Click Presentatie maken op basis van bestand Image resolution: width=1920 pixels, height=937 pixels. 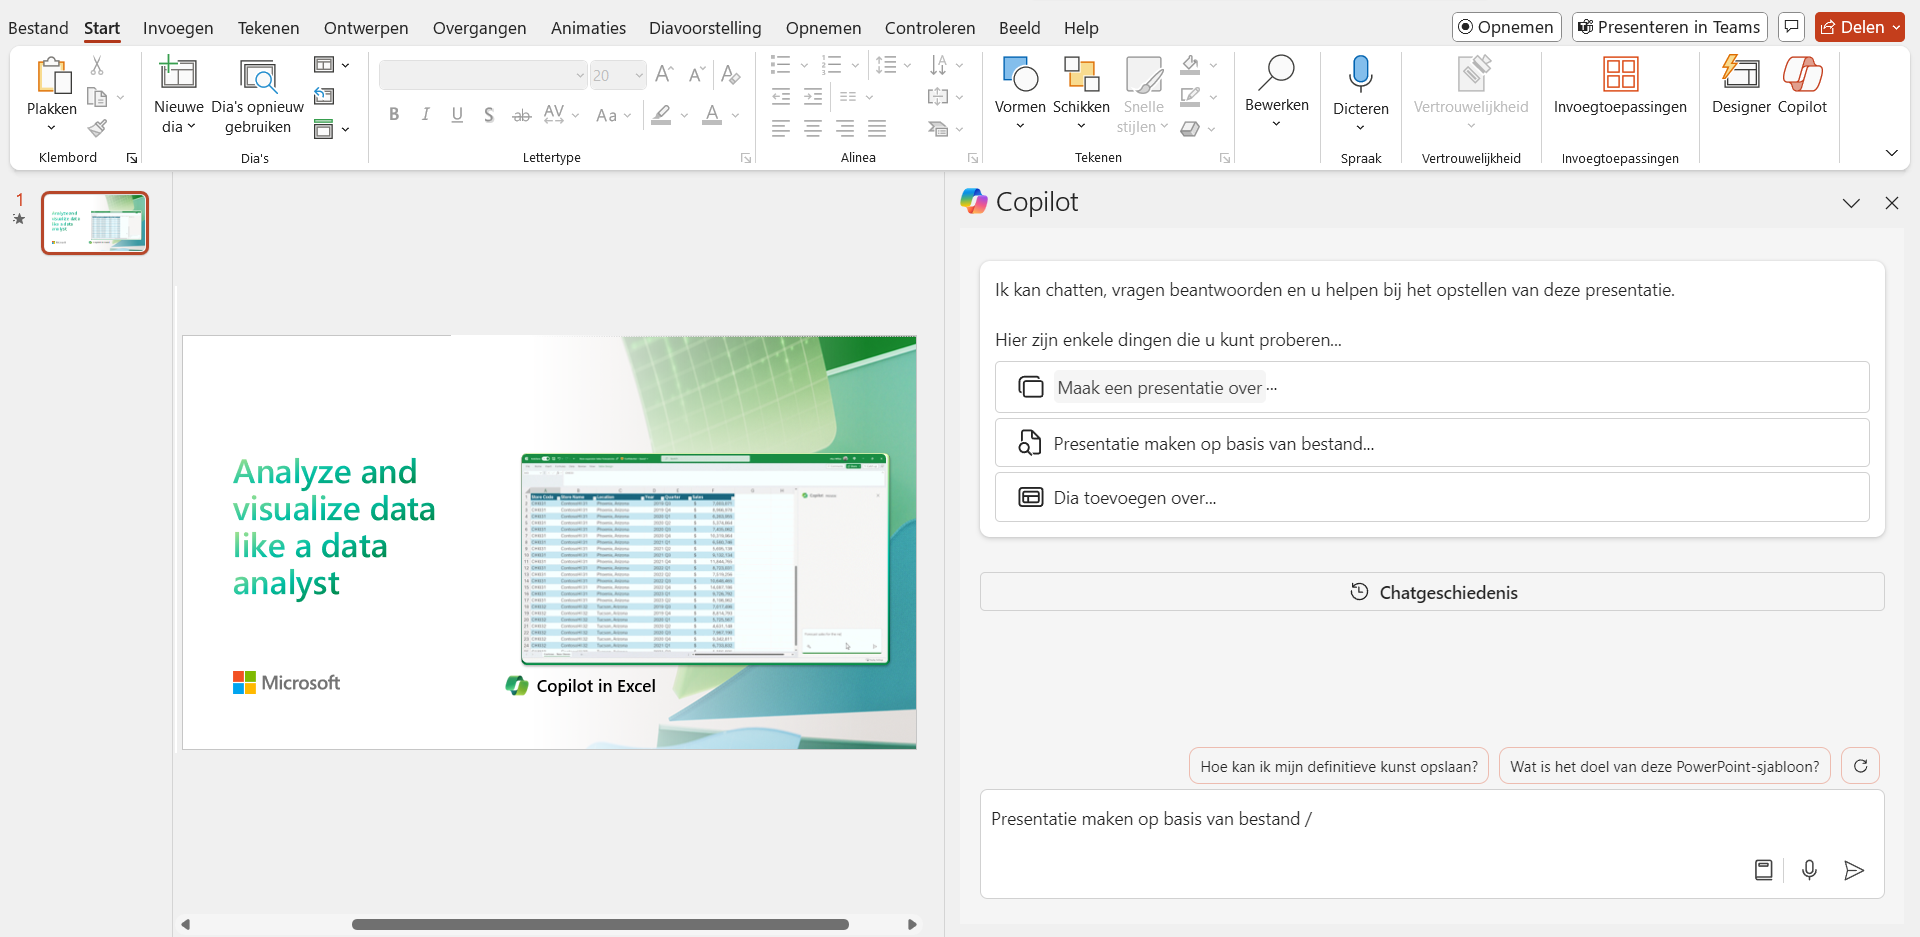coord(1432,443)
